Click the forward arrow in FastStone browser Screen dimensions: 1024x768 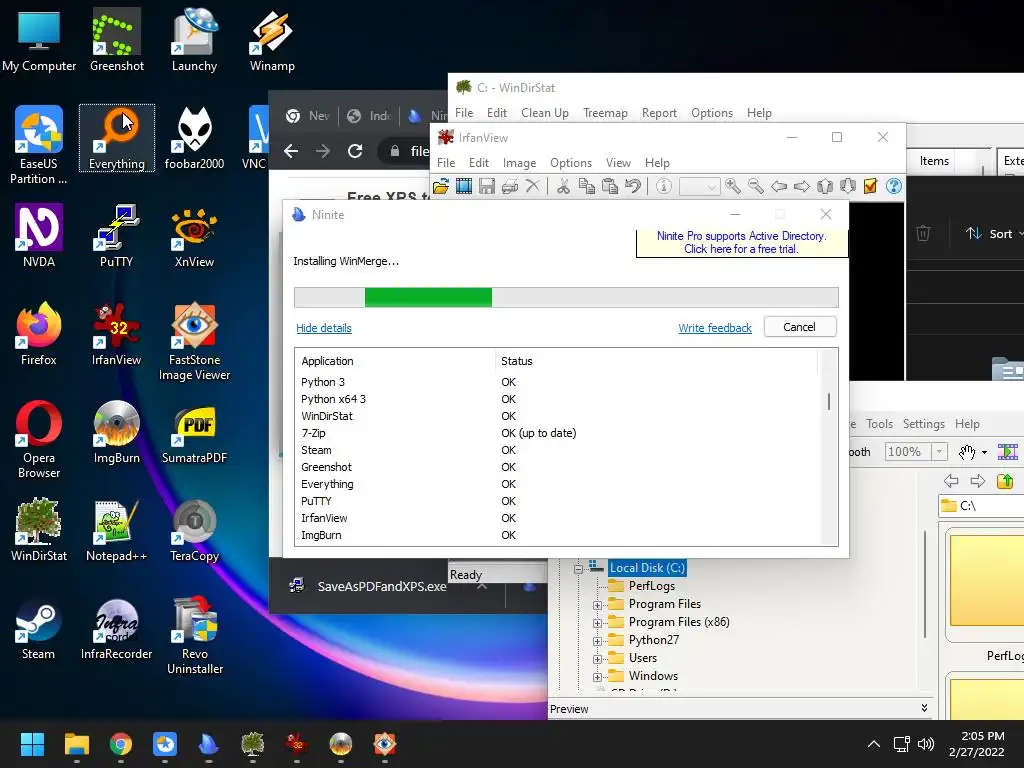click(977, 481)
